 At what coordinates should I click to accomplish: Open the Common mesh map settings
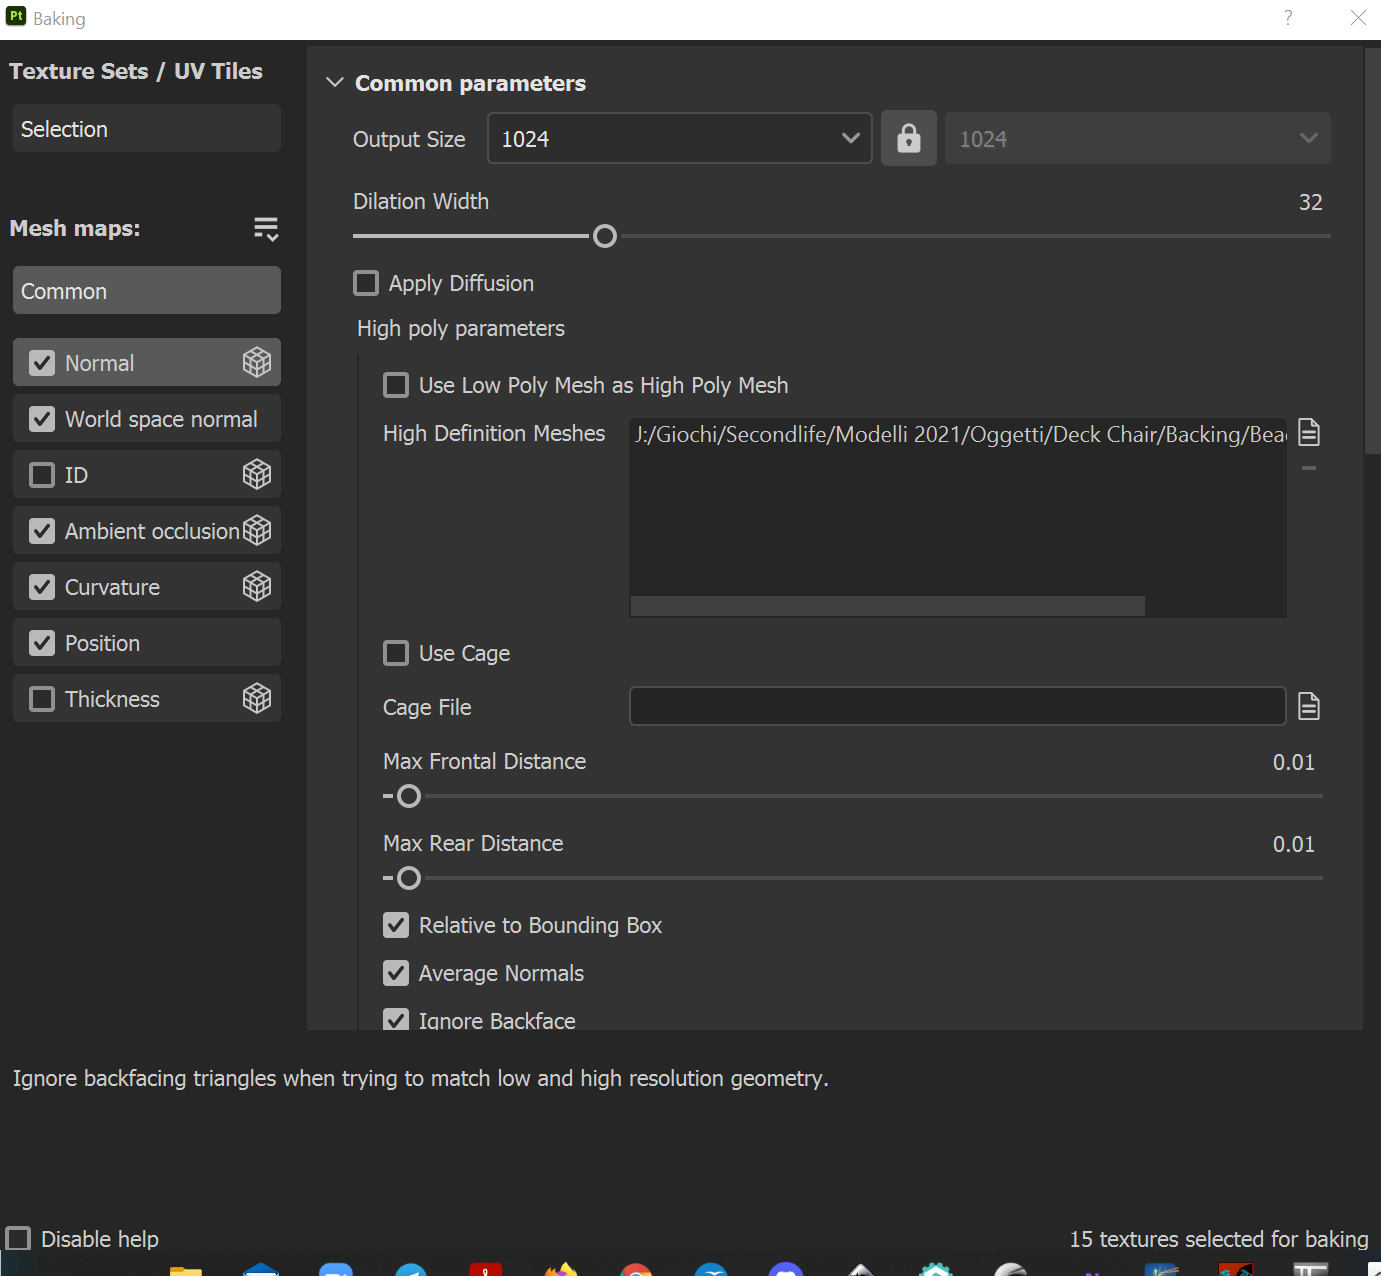pos(147,290)
